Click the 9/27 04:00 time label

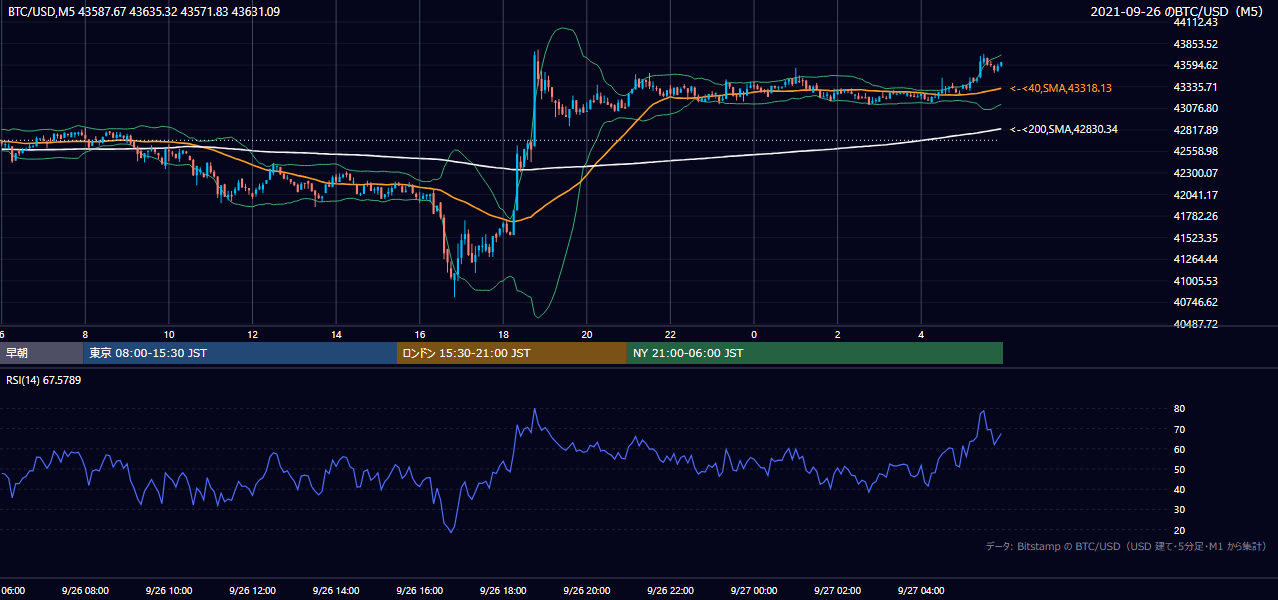[x=921, y=591]
